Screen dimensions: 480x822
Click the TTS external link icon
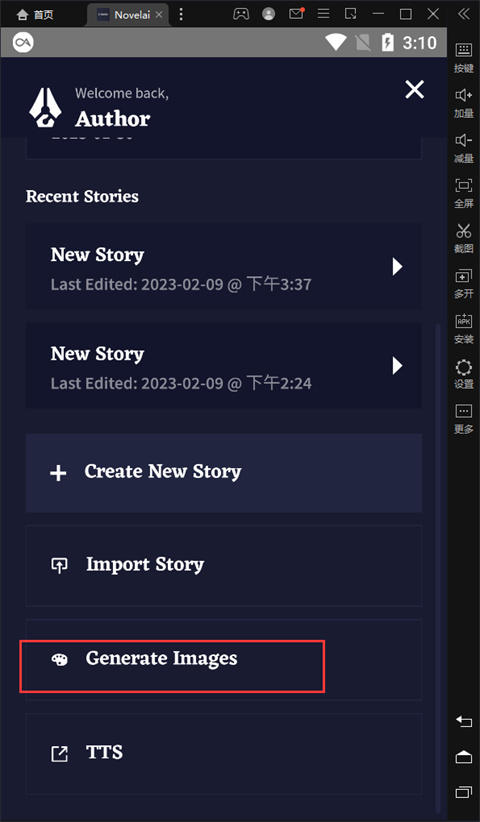pos(59,754)
